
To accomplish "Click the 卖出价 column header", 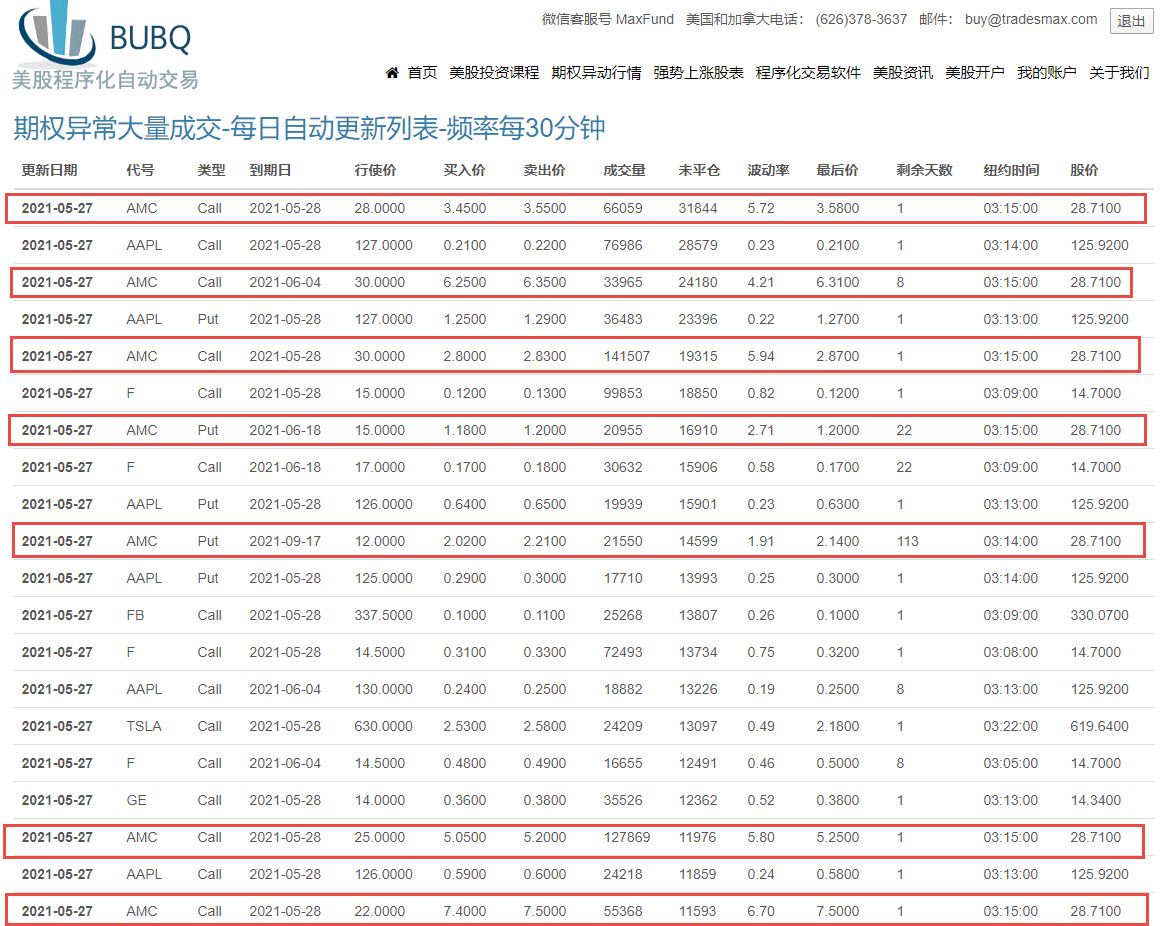I will pos(545,170).
